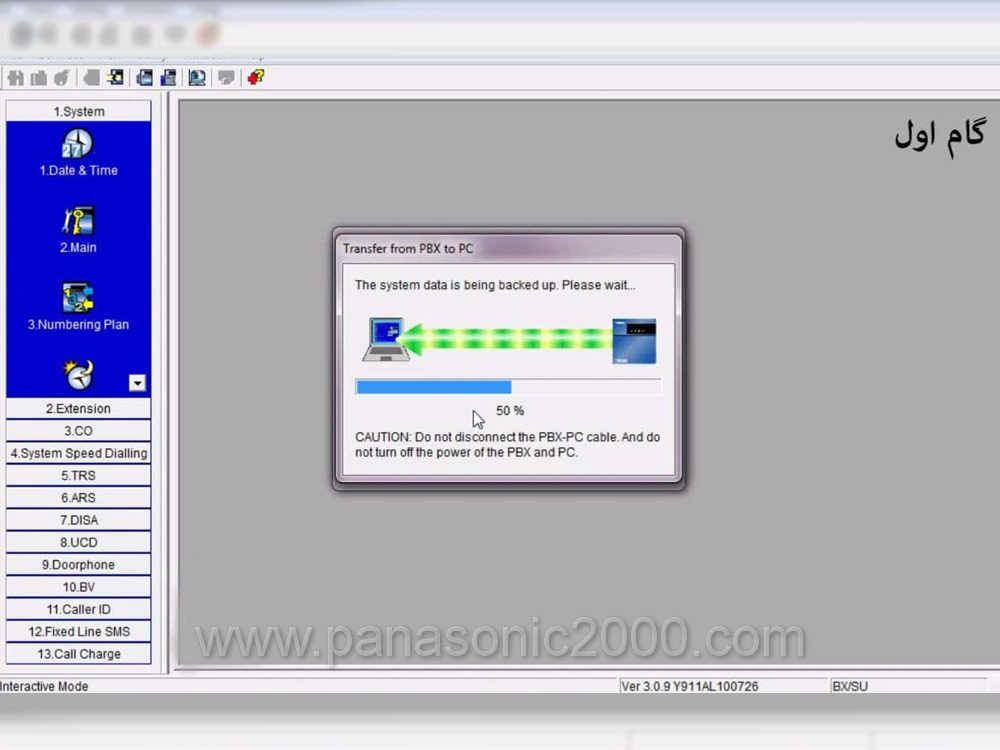The height and width of the screenshot is (750, 1000).
Task: Select the 7.DISA menu item
Action: click(x=78, y=520)
